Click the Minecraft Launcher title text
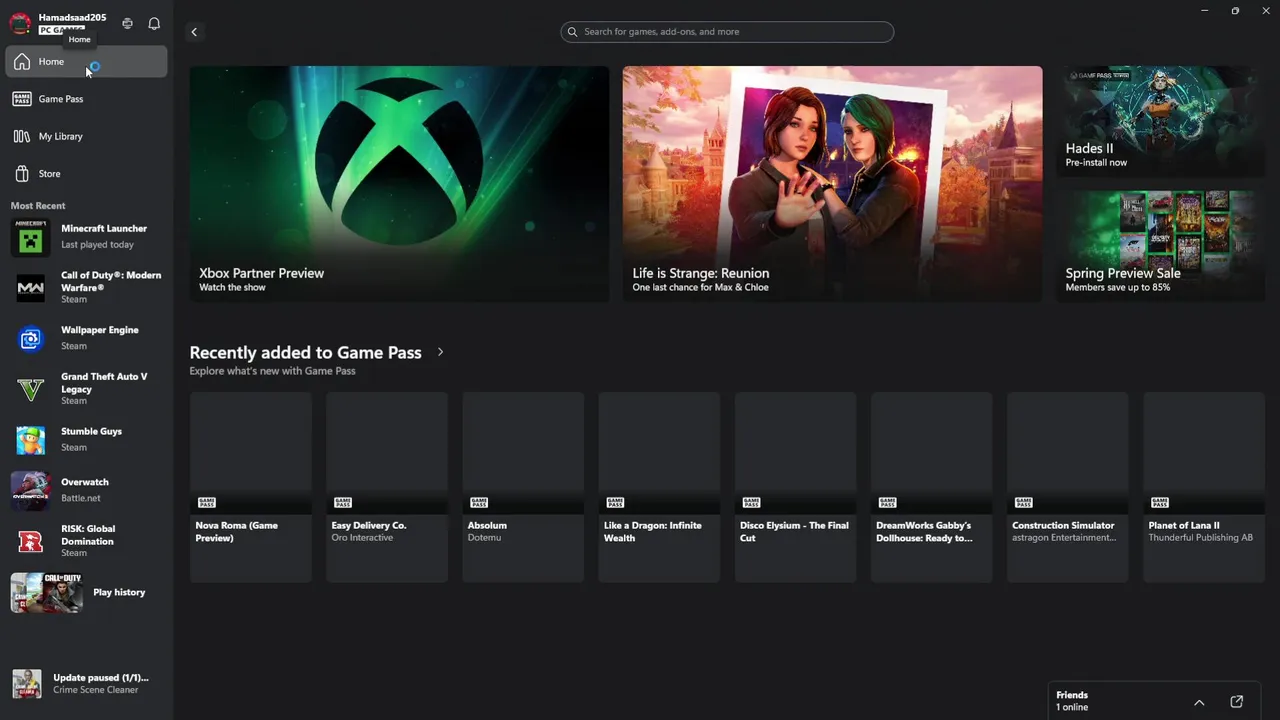Viewport: 1280px width, 720px height. (104, 229)
